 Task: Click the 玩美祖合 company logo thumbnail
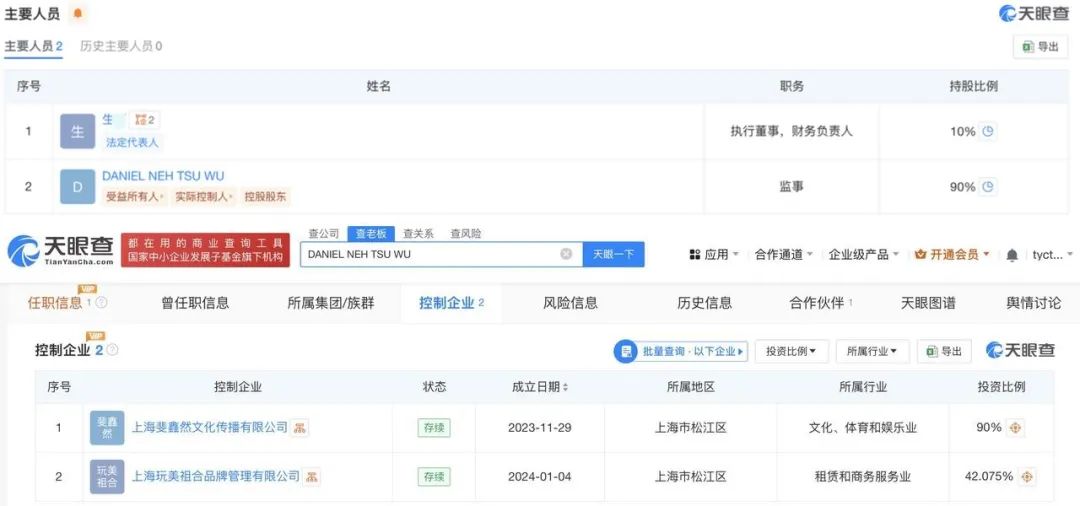[x=107, y=476]
